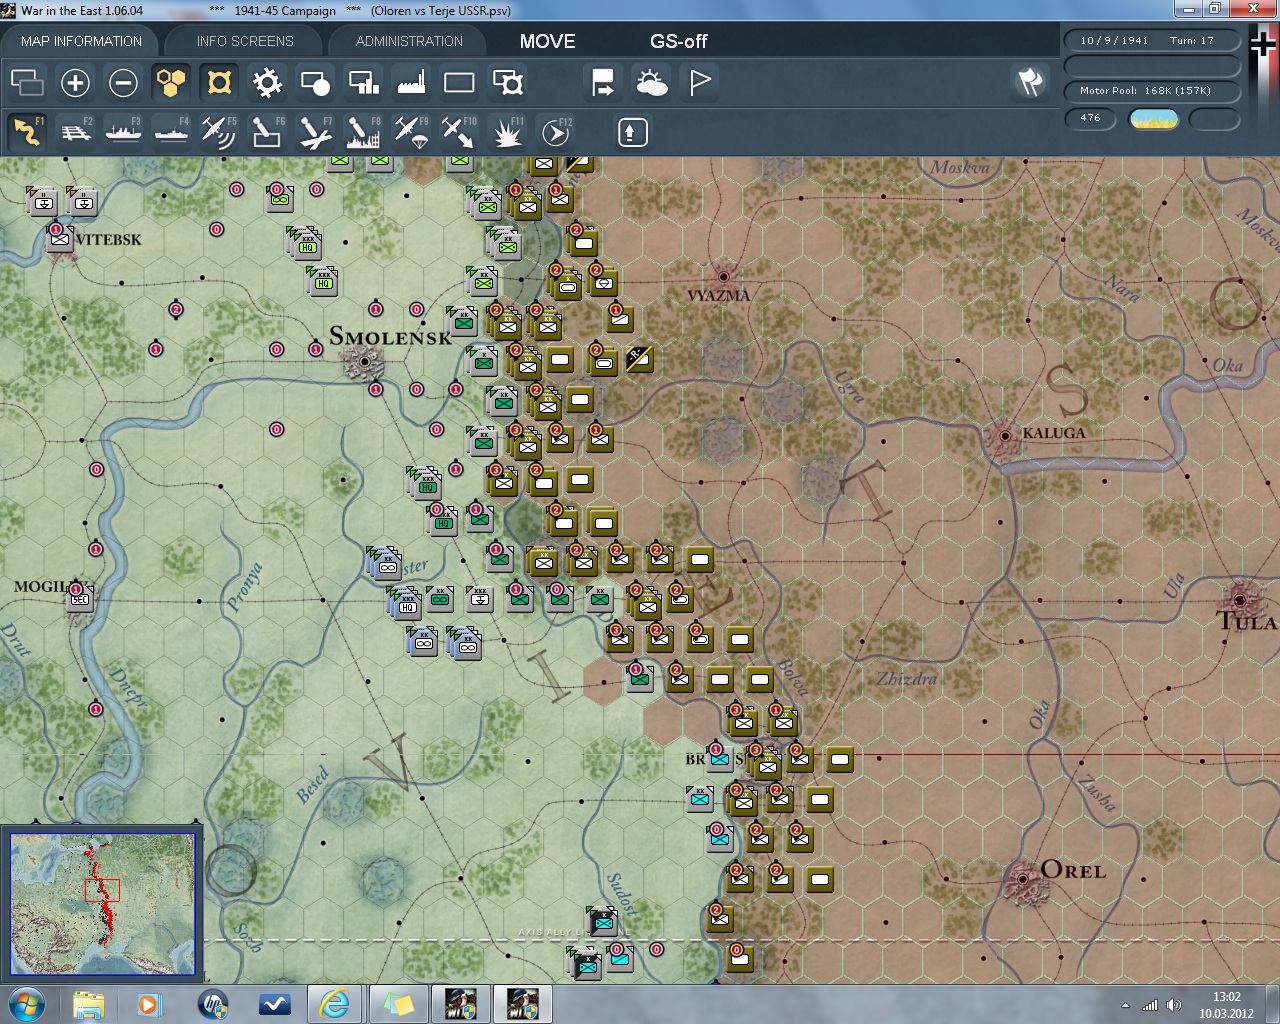The image size is (1280, 1024).
Task: Click the zoom out minus button
Action: click(123, 83)
